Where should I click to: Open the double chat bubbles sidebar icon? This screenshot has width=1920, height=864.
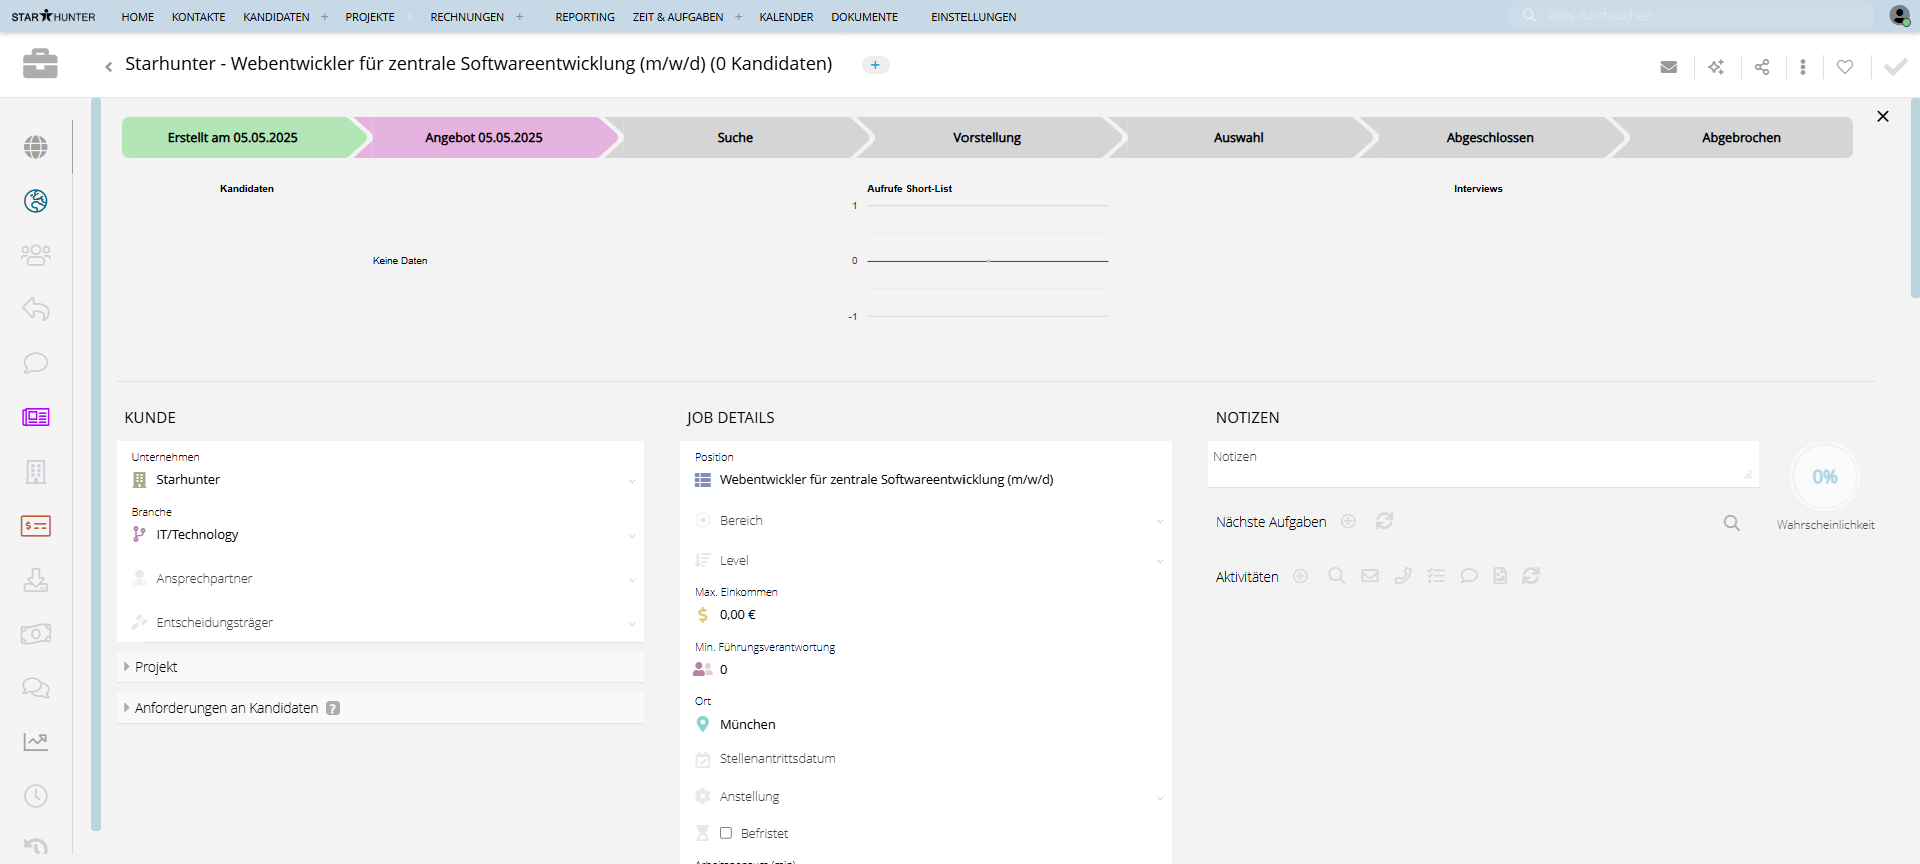36,688
